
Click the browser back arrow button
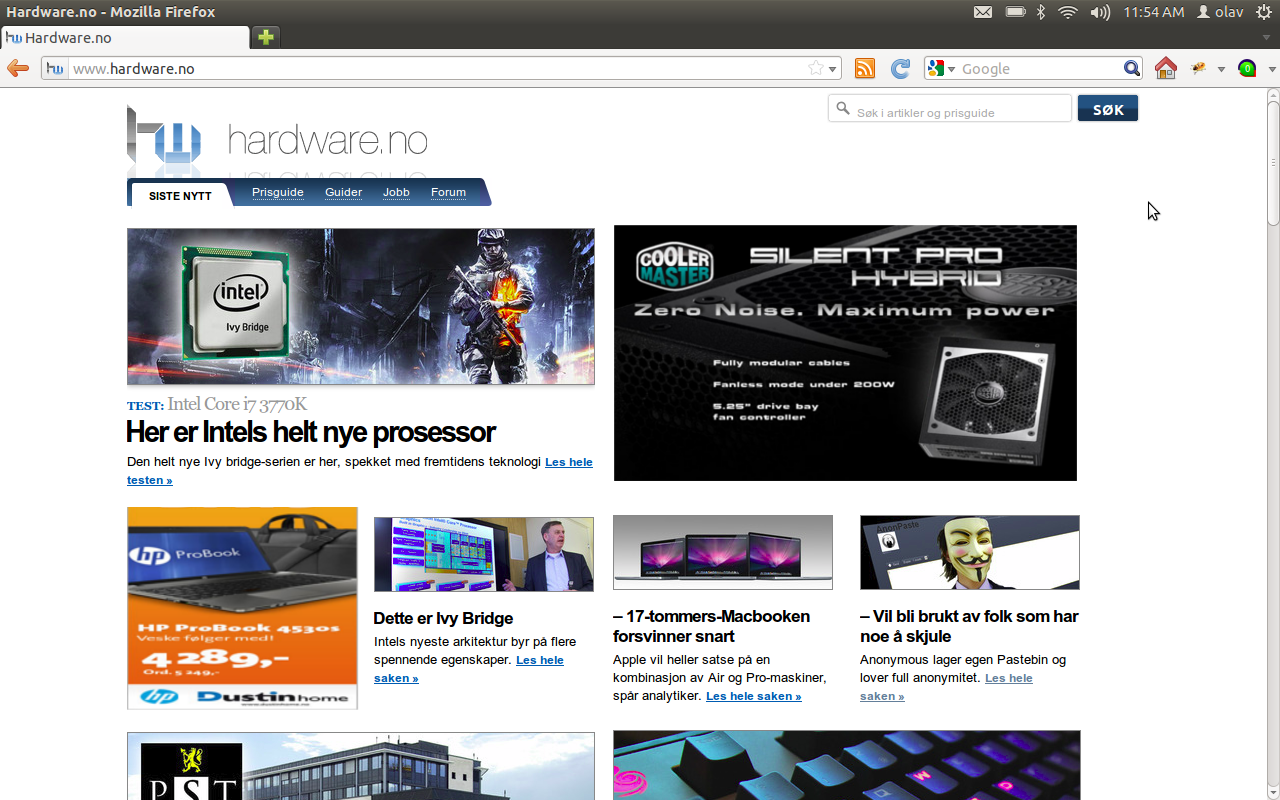tap(17, 68)
